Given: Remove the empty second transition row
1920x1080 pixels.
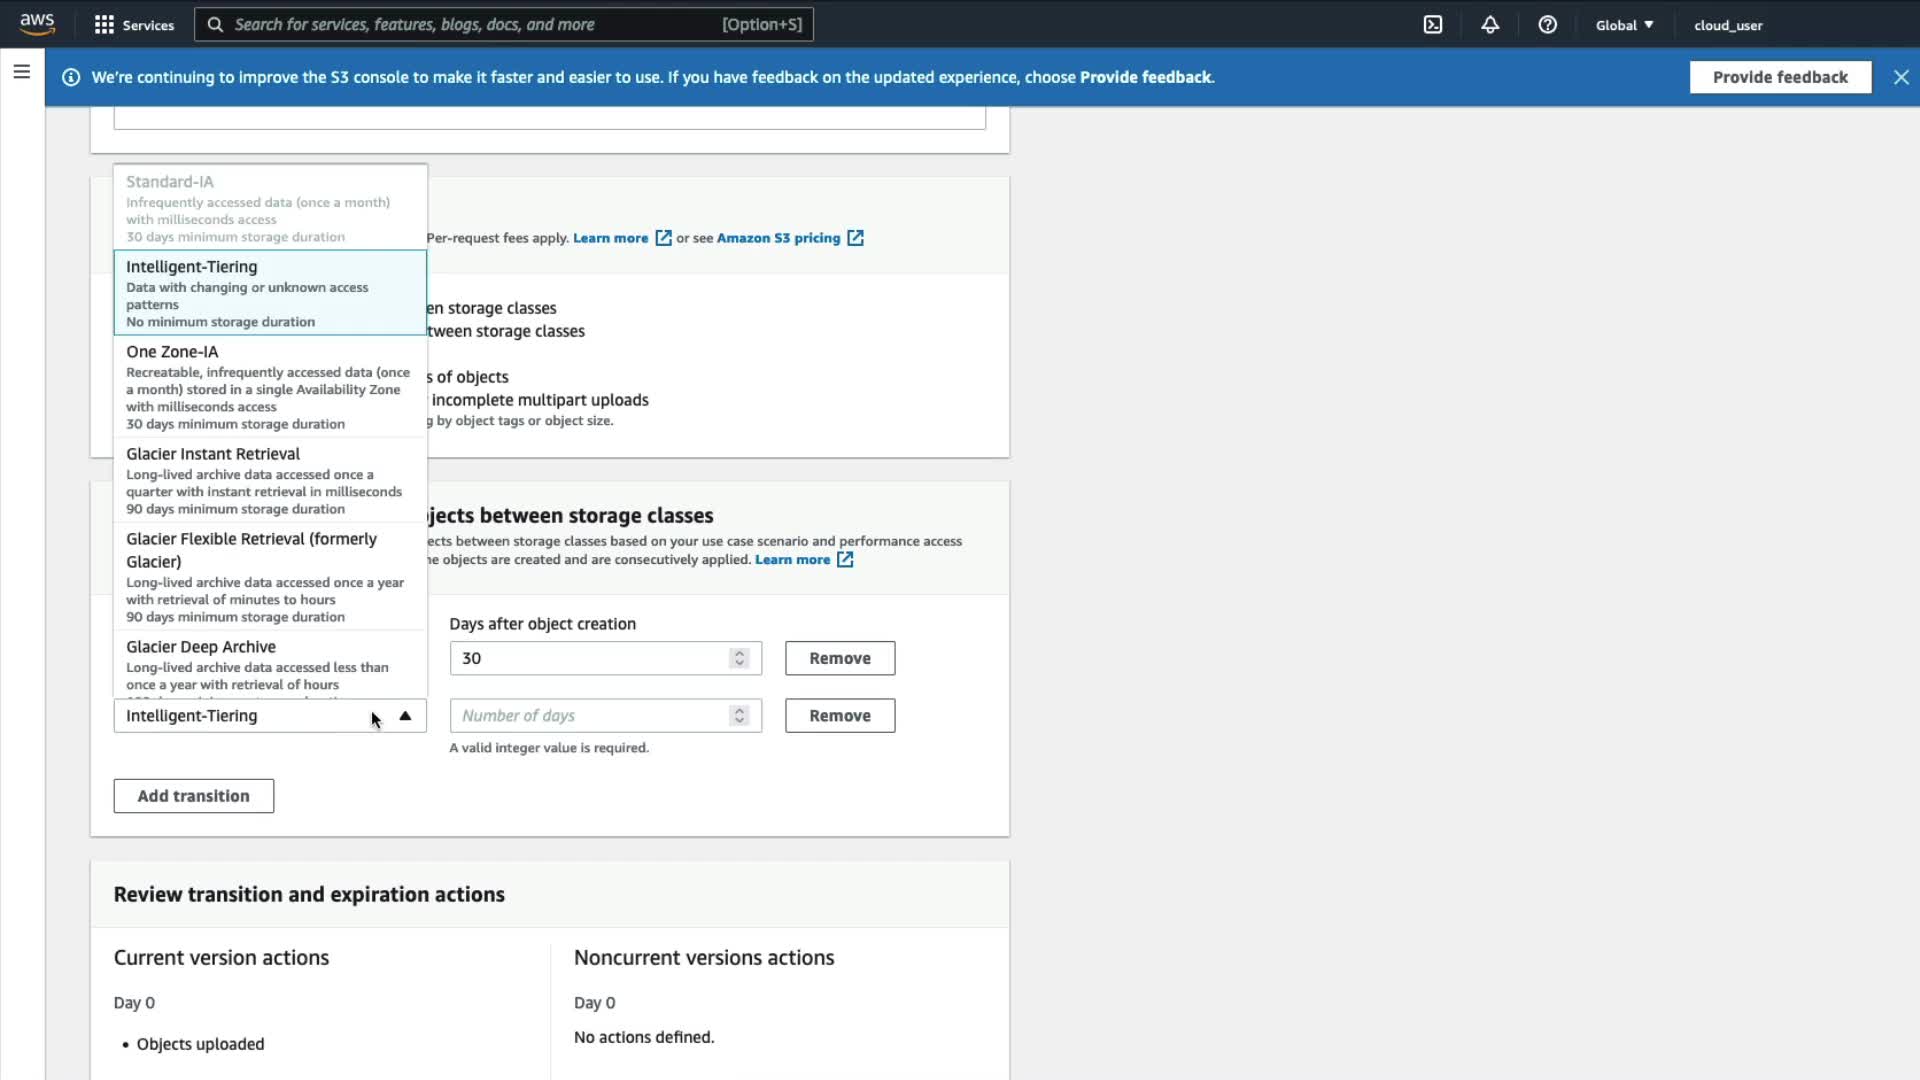Looking at the screenshot, I should 840,716.
